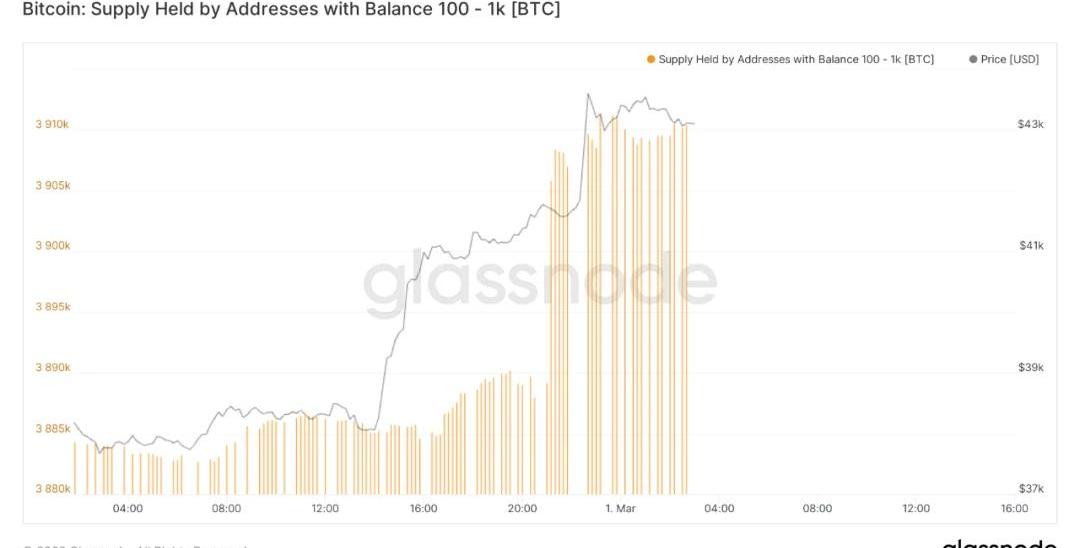The height and width of the screenshot is (548, 1080).
Task: Click the 3 885k left axis label
Action: pyautogui.click(x=52, y=429)
